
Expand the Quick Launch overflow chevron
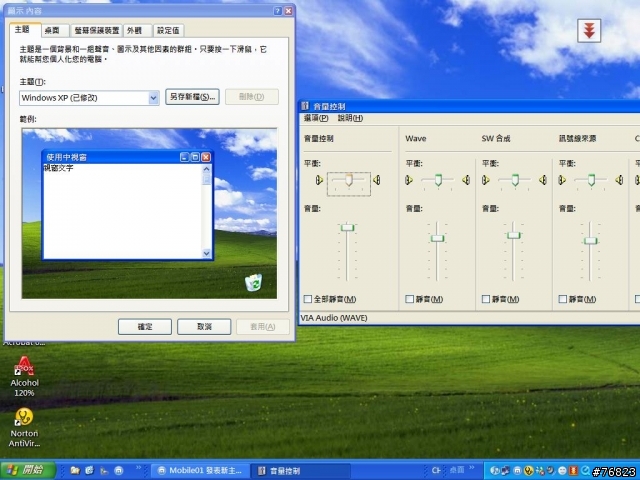(x=138, y=468)
